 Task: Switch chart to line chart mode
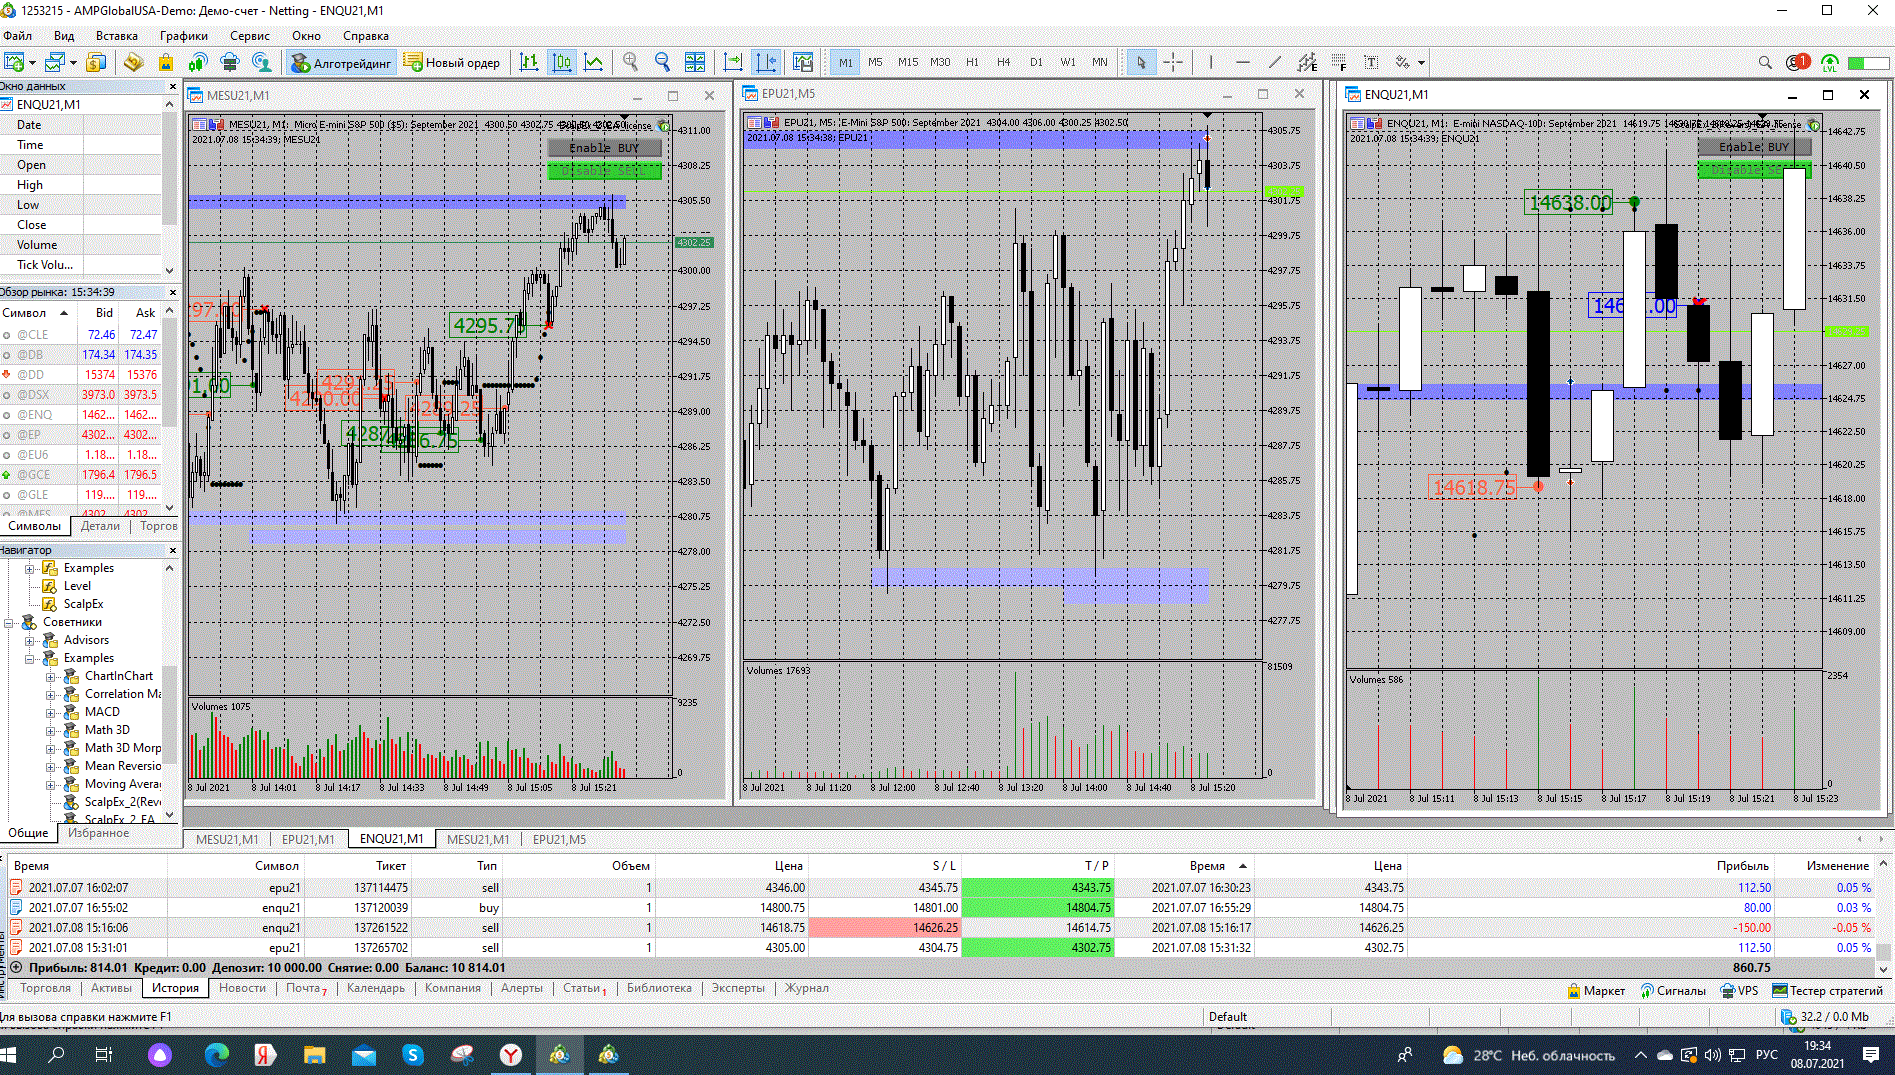[x=594, y=62]
